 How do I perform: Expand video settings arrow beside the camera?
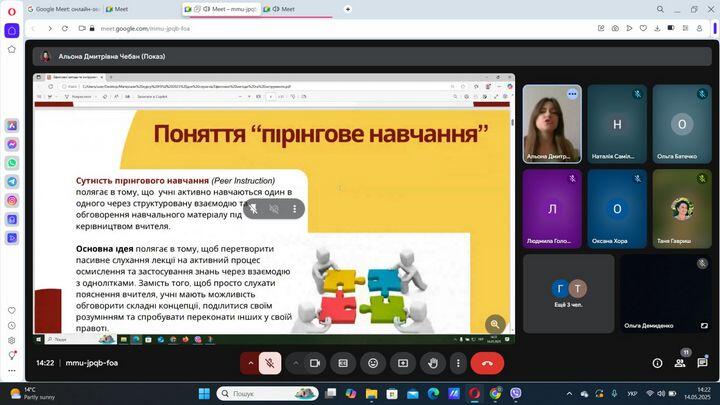click(x=296, y=363)
